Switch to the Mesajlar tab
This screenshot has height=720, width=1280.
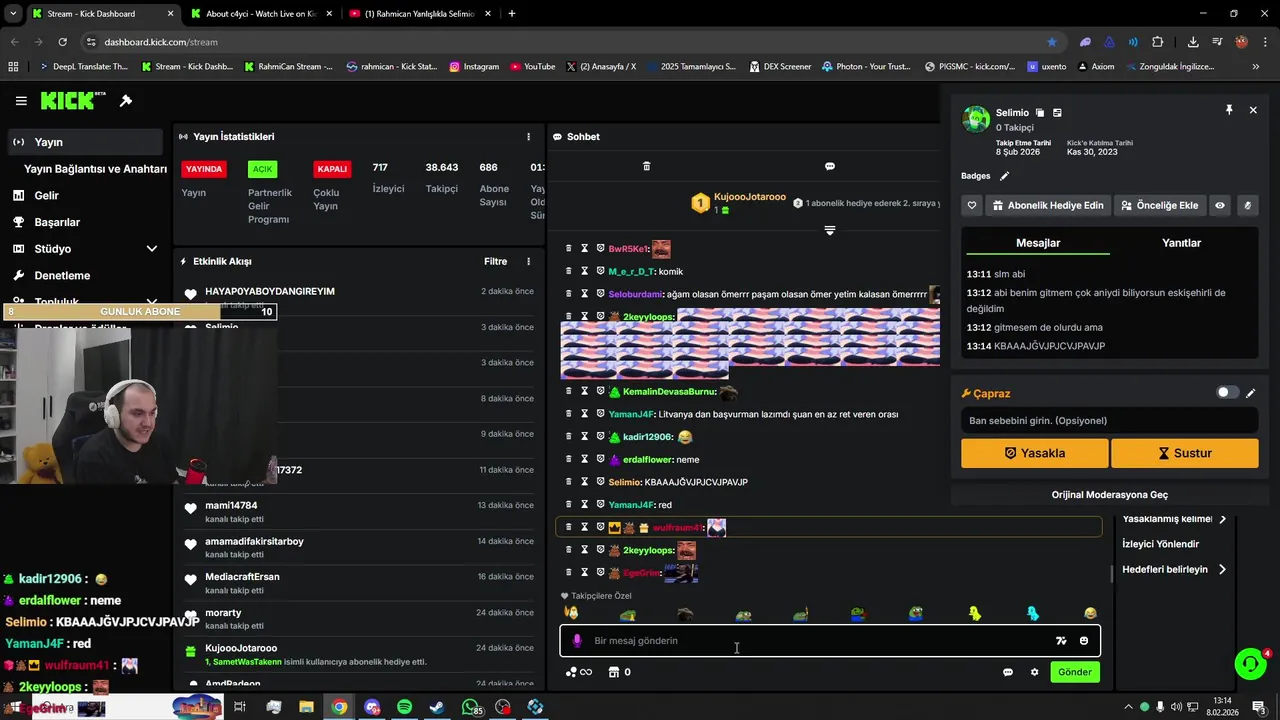coord(1038,243)
